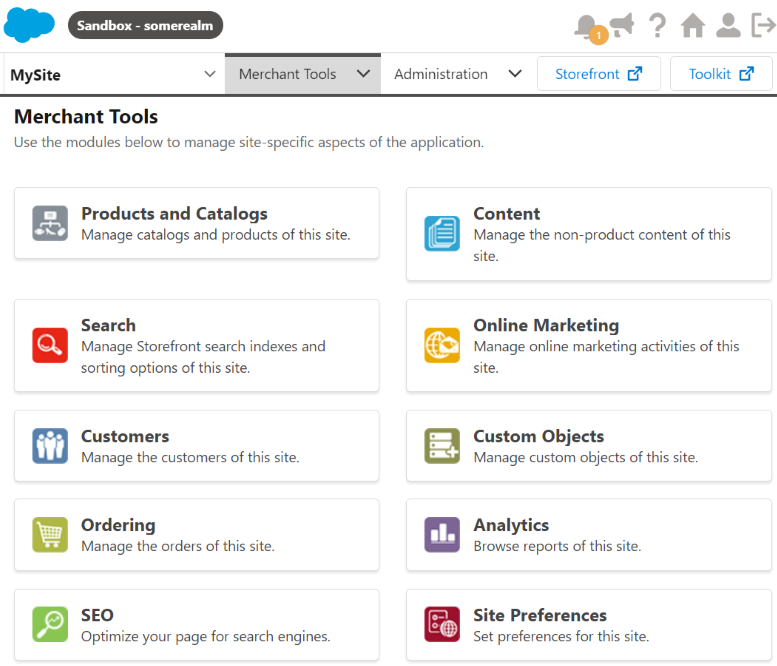Expand the MySite site selector dropdown
The width and height of the screenshot is (777, 666).
pos(210,74)
